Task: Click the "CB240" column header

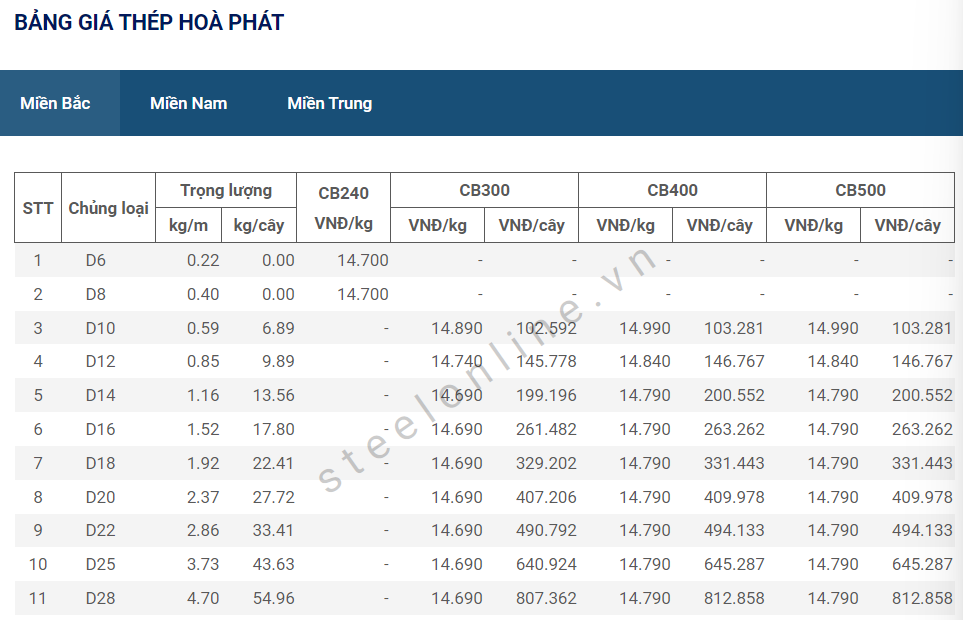Action: pyautogui.click(x=343, y=208)
